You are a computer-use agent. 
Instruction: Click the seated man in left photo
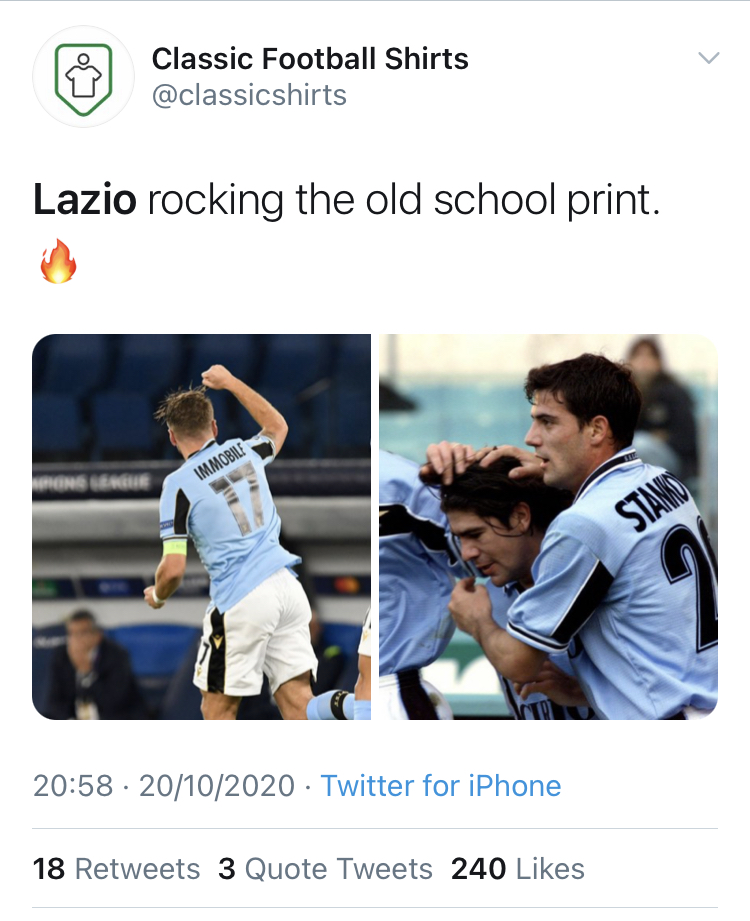[x=84, y=665]
